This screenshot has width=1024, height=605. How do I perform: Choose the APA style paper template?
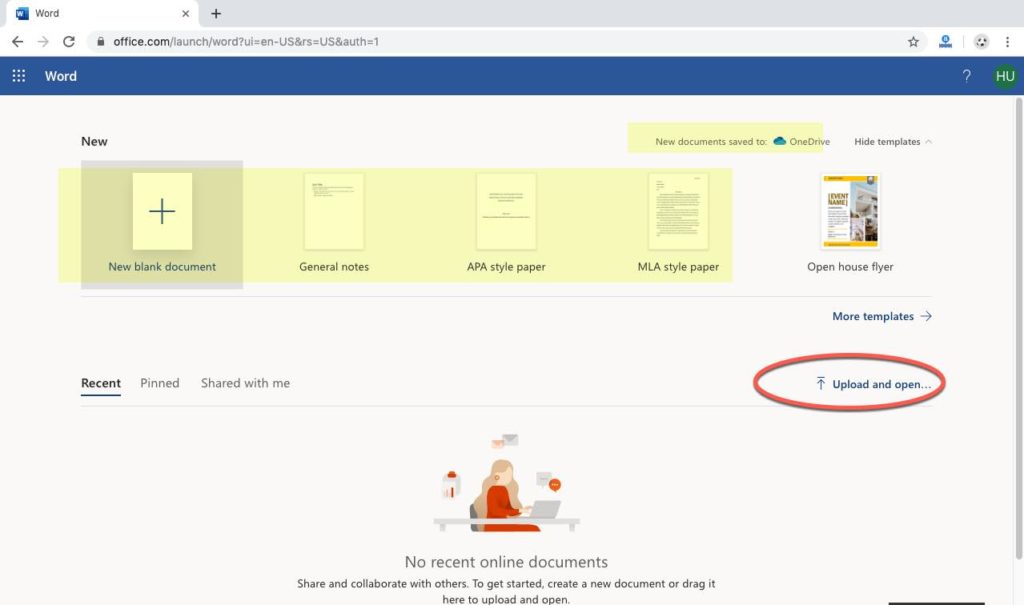[506, 224]
